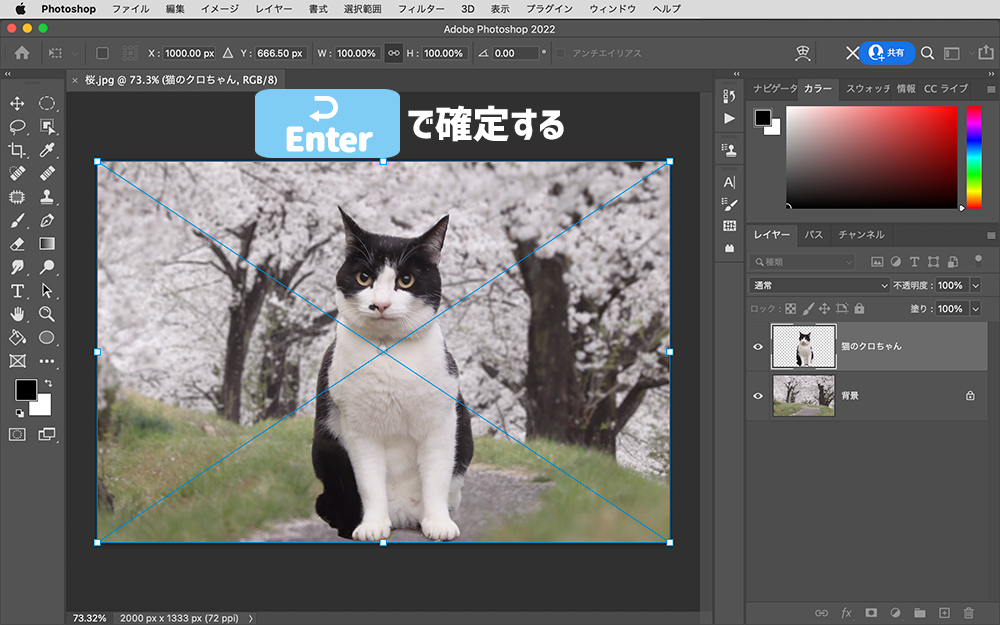
Task: Expand the status bar info arrow
Action: pyautogui.click(x=251, y=618)
